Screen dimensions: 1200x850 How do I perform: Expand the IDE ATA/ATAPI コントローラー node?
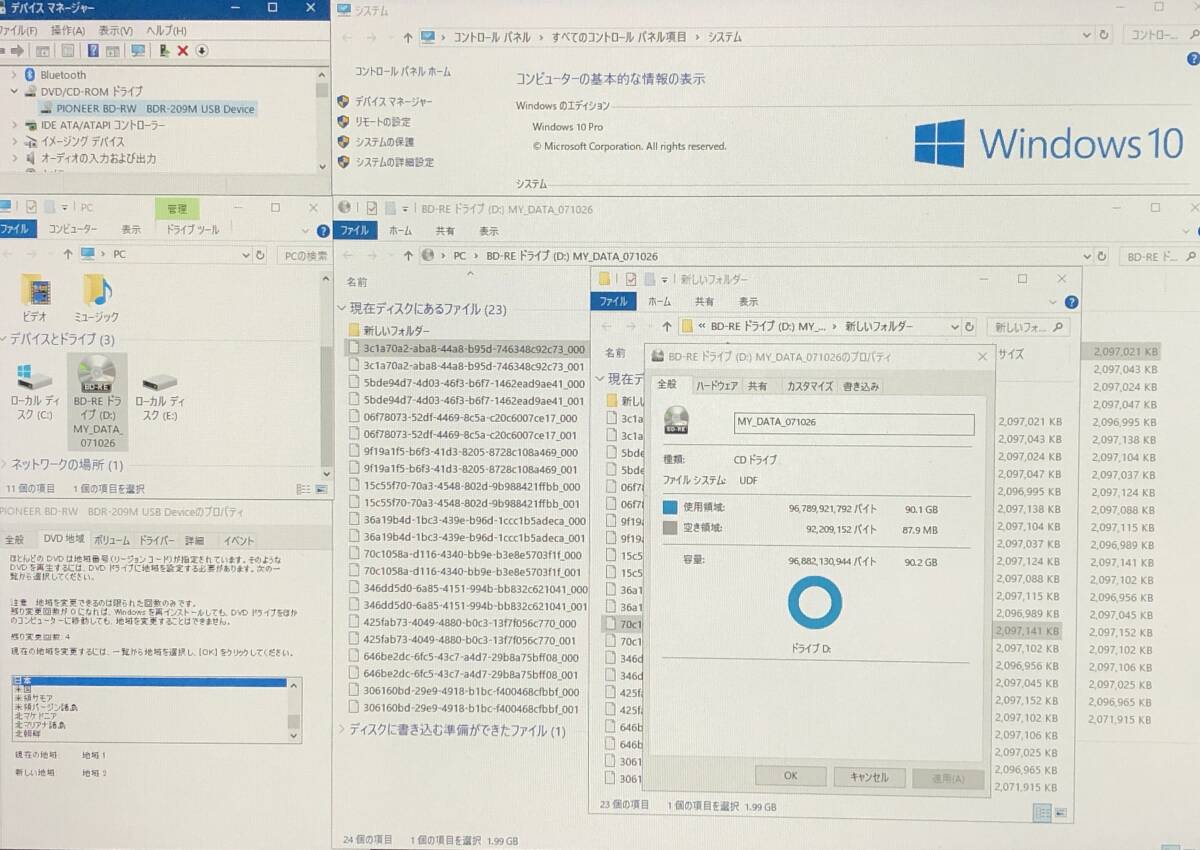(x=14, y=125)
